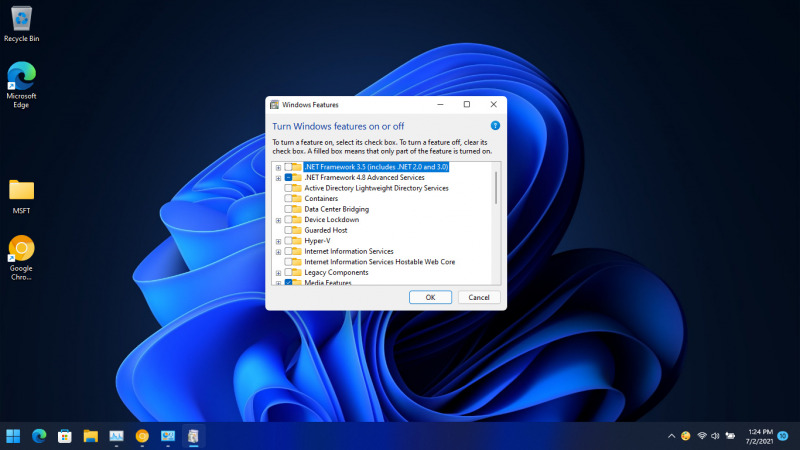Turn on the Hyper-V checkbox
Screen dimensions: 800x450
pos(288,241)
